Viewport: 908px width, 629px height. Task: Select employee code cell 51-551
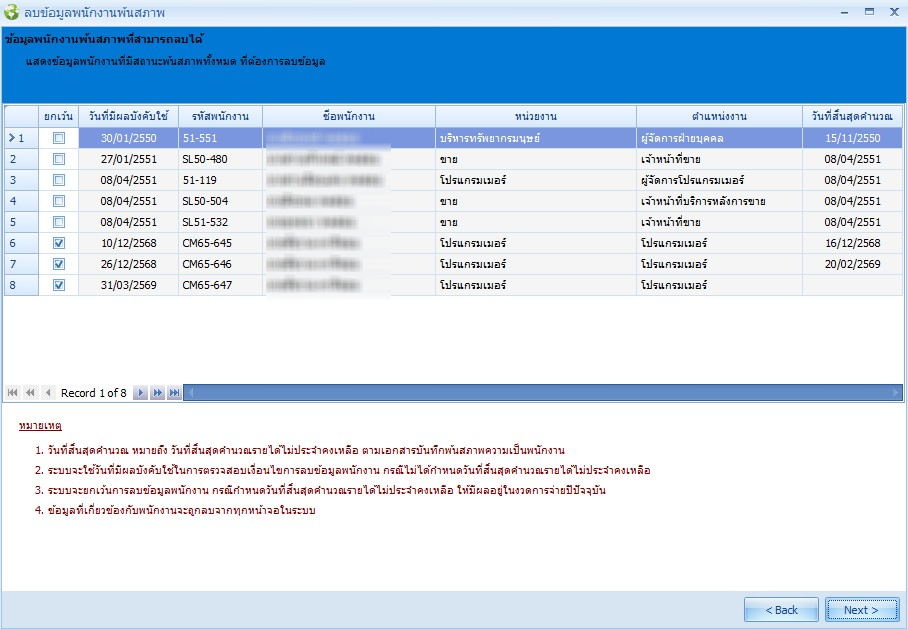click(x=221, y=138)
